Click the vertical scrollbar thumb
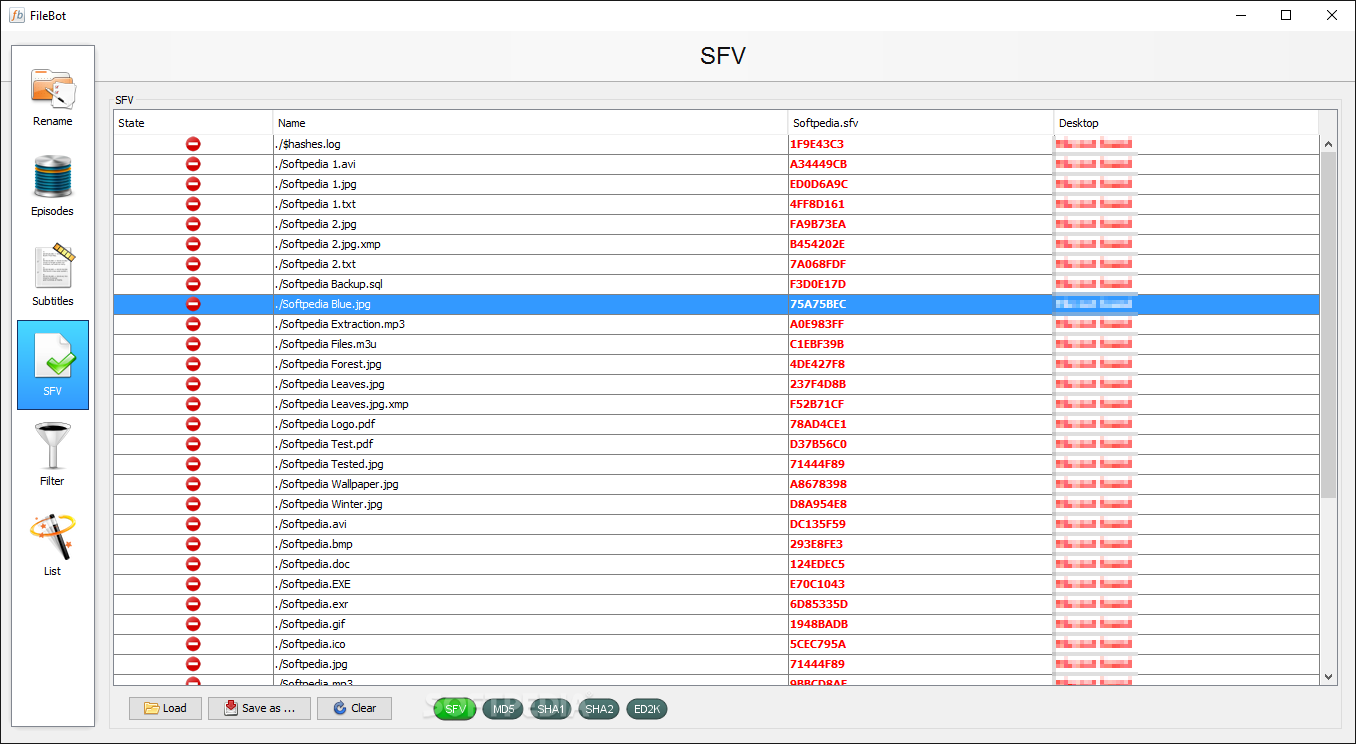Image resolution: width=1356 pixels, height=744 pixels. click(1328, 325)
